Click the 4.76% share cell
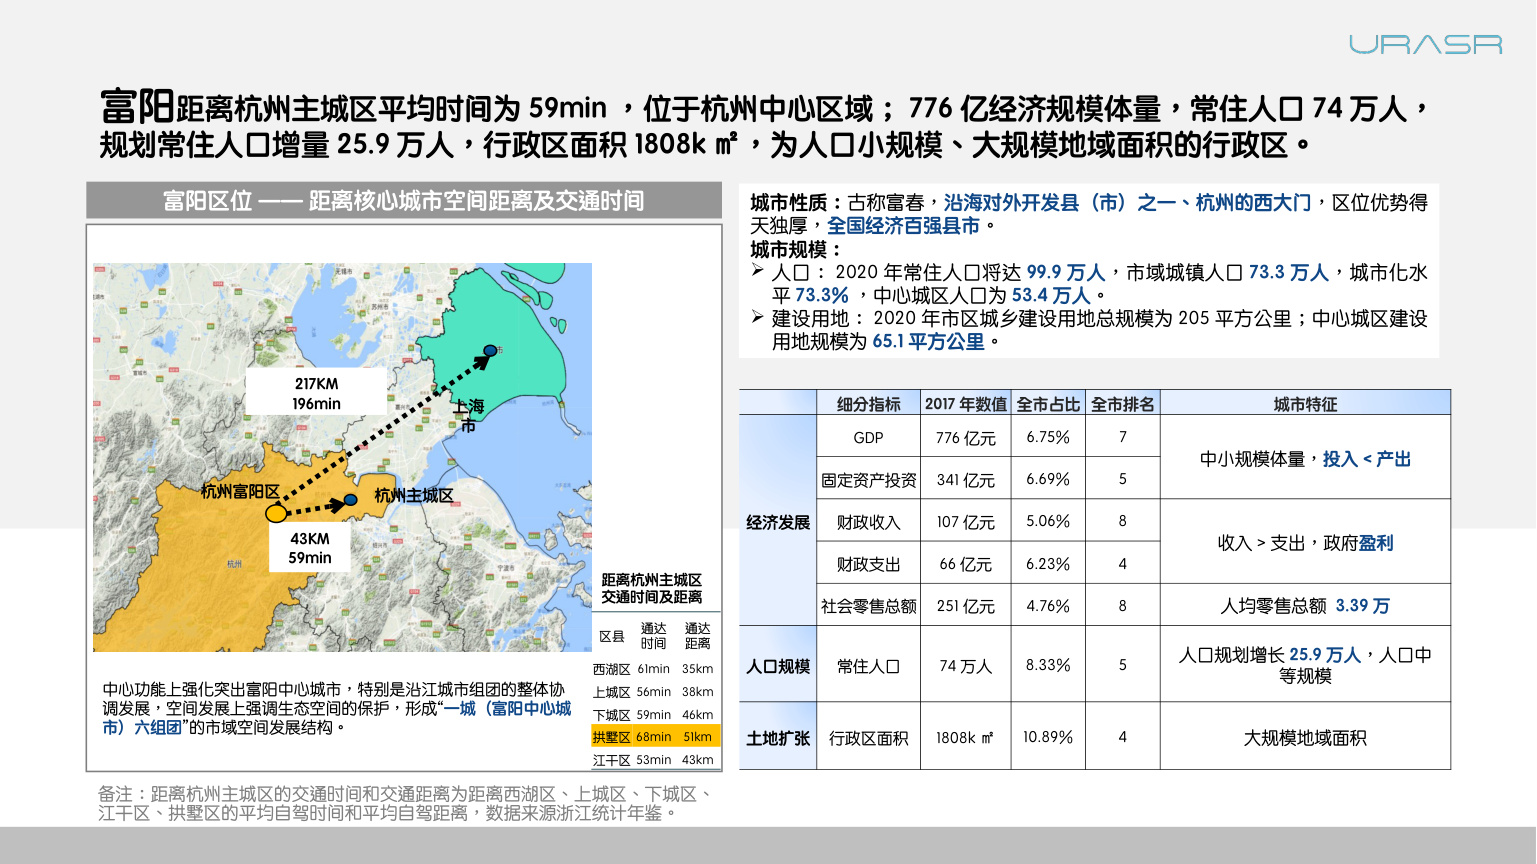This screenshot has width=1537, height=864. click(x=1048, y=605)
